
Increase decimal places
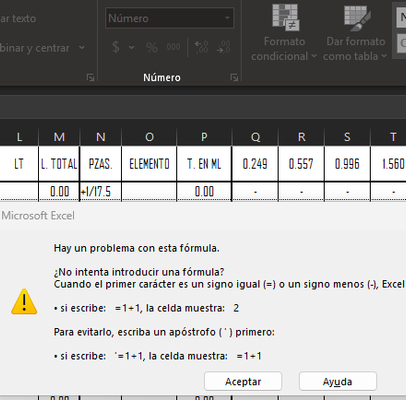[201, 47]
